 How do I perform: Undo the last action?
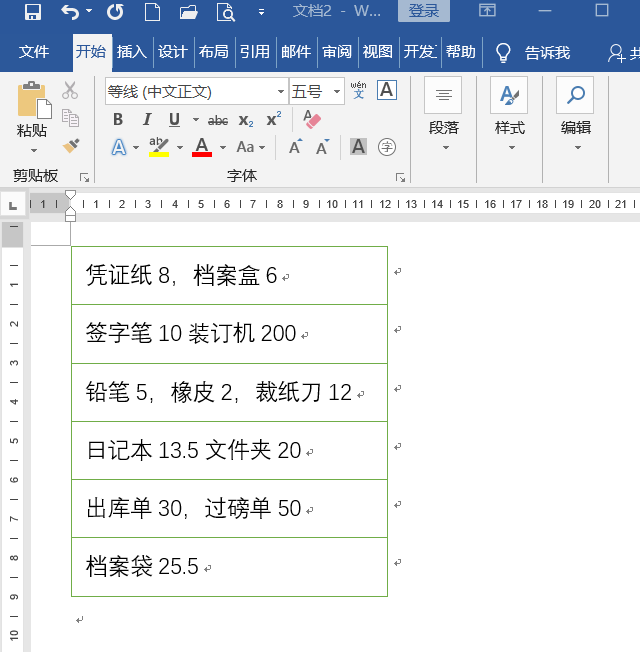69,12
